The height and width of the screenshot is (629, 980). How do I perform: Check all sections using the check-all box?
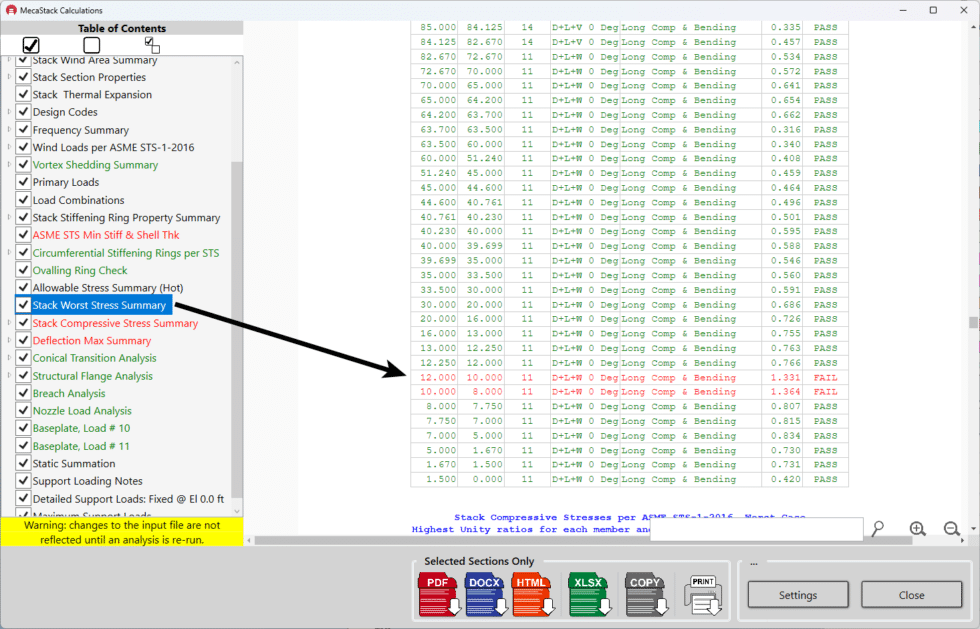click(30, 44)
